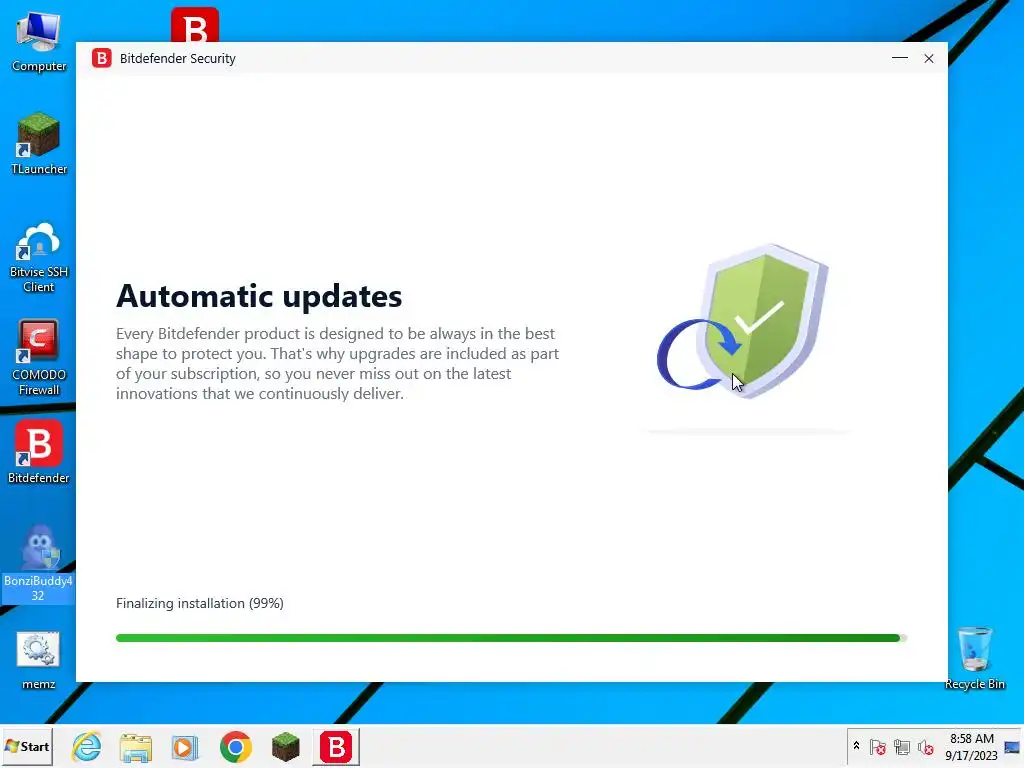Image resolution: width=1024 pixels, height=768 pixels.
Task: Click 'Finalizing installation (99%)' status text
Action: pyautogui.click(x=200, y=603)
